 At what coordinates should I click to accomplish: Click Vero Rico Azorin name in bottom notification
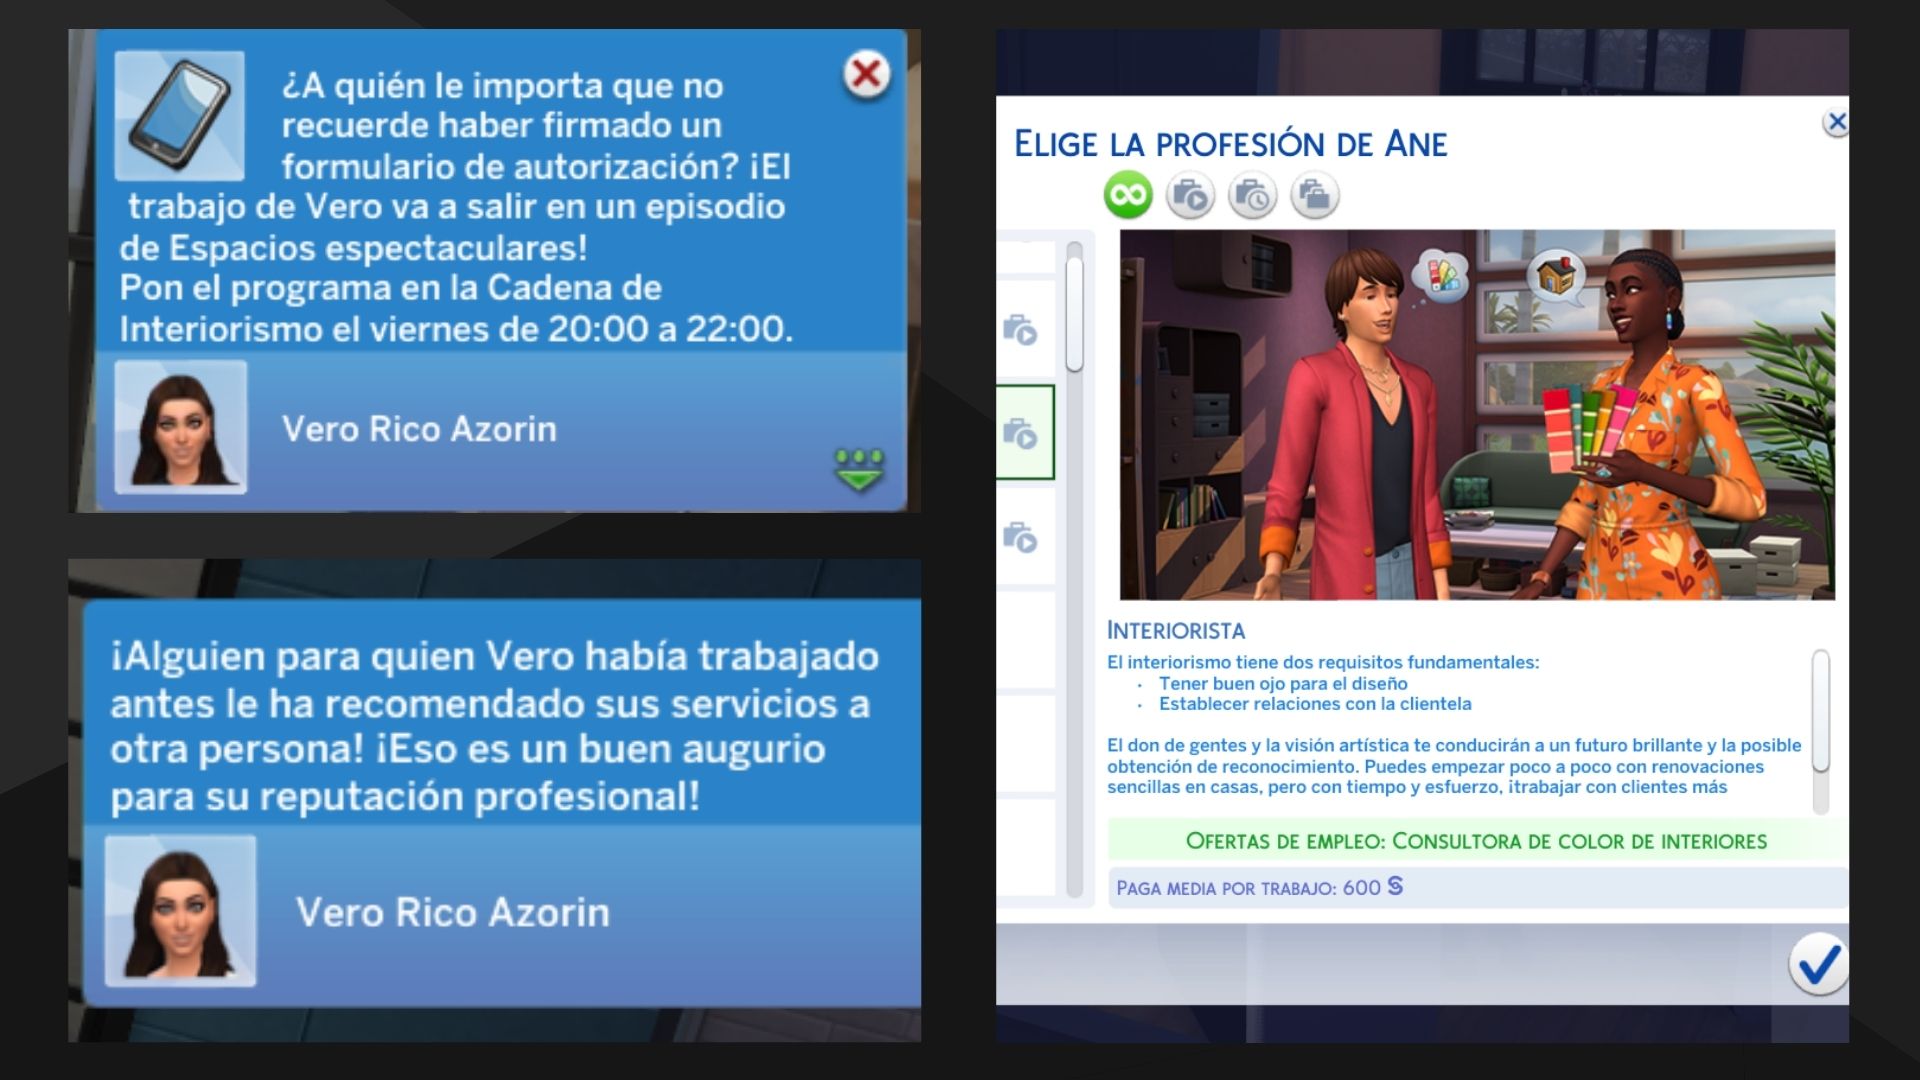point(453,912)
